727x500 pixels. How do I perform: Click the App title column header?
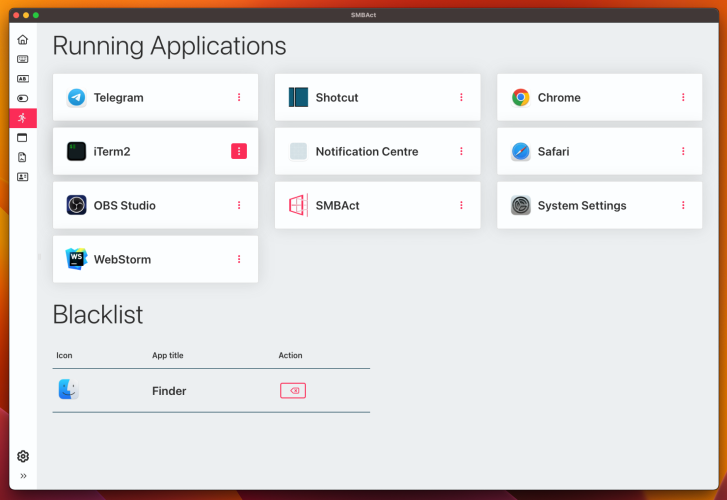168,355
